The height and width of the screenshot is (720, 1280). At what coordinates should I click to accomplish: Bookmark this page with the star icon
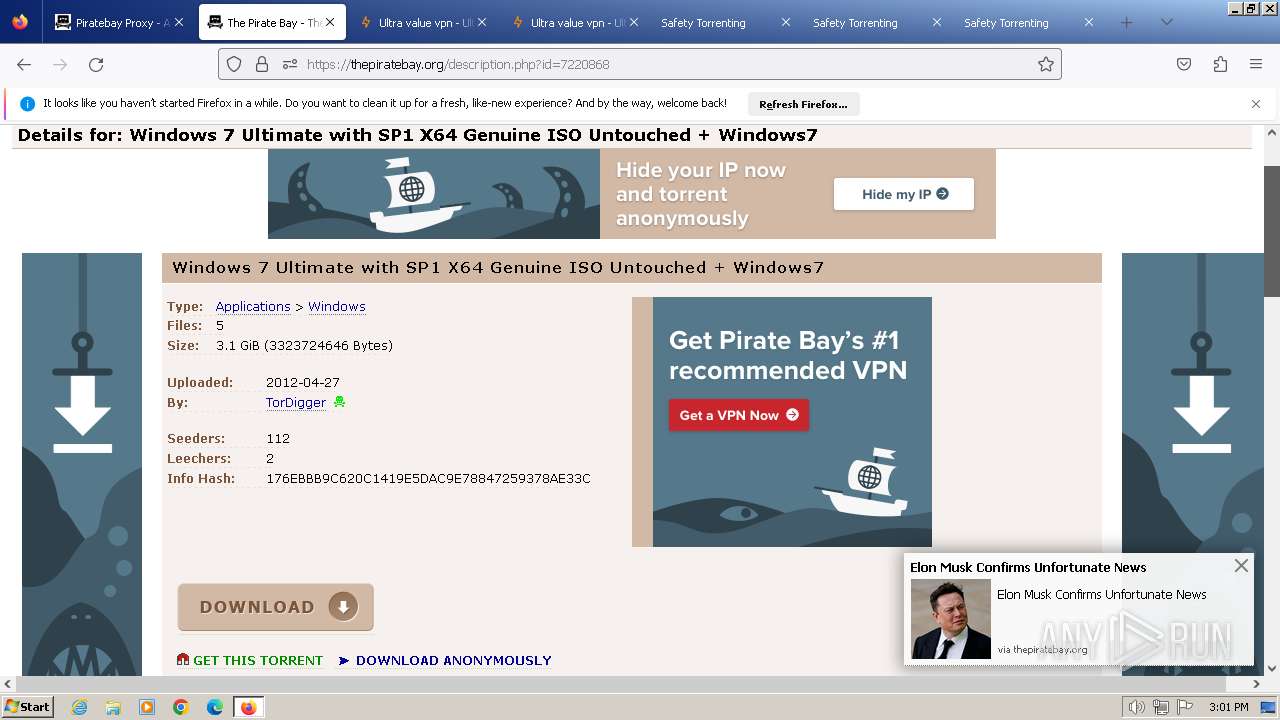pos(1046,64)
